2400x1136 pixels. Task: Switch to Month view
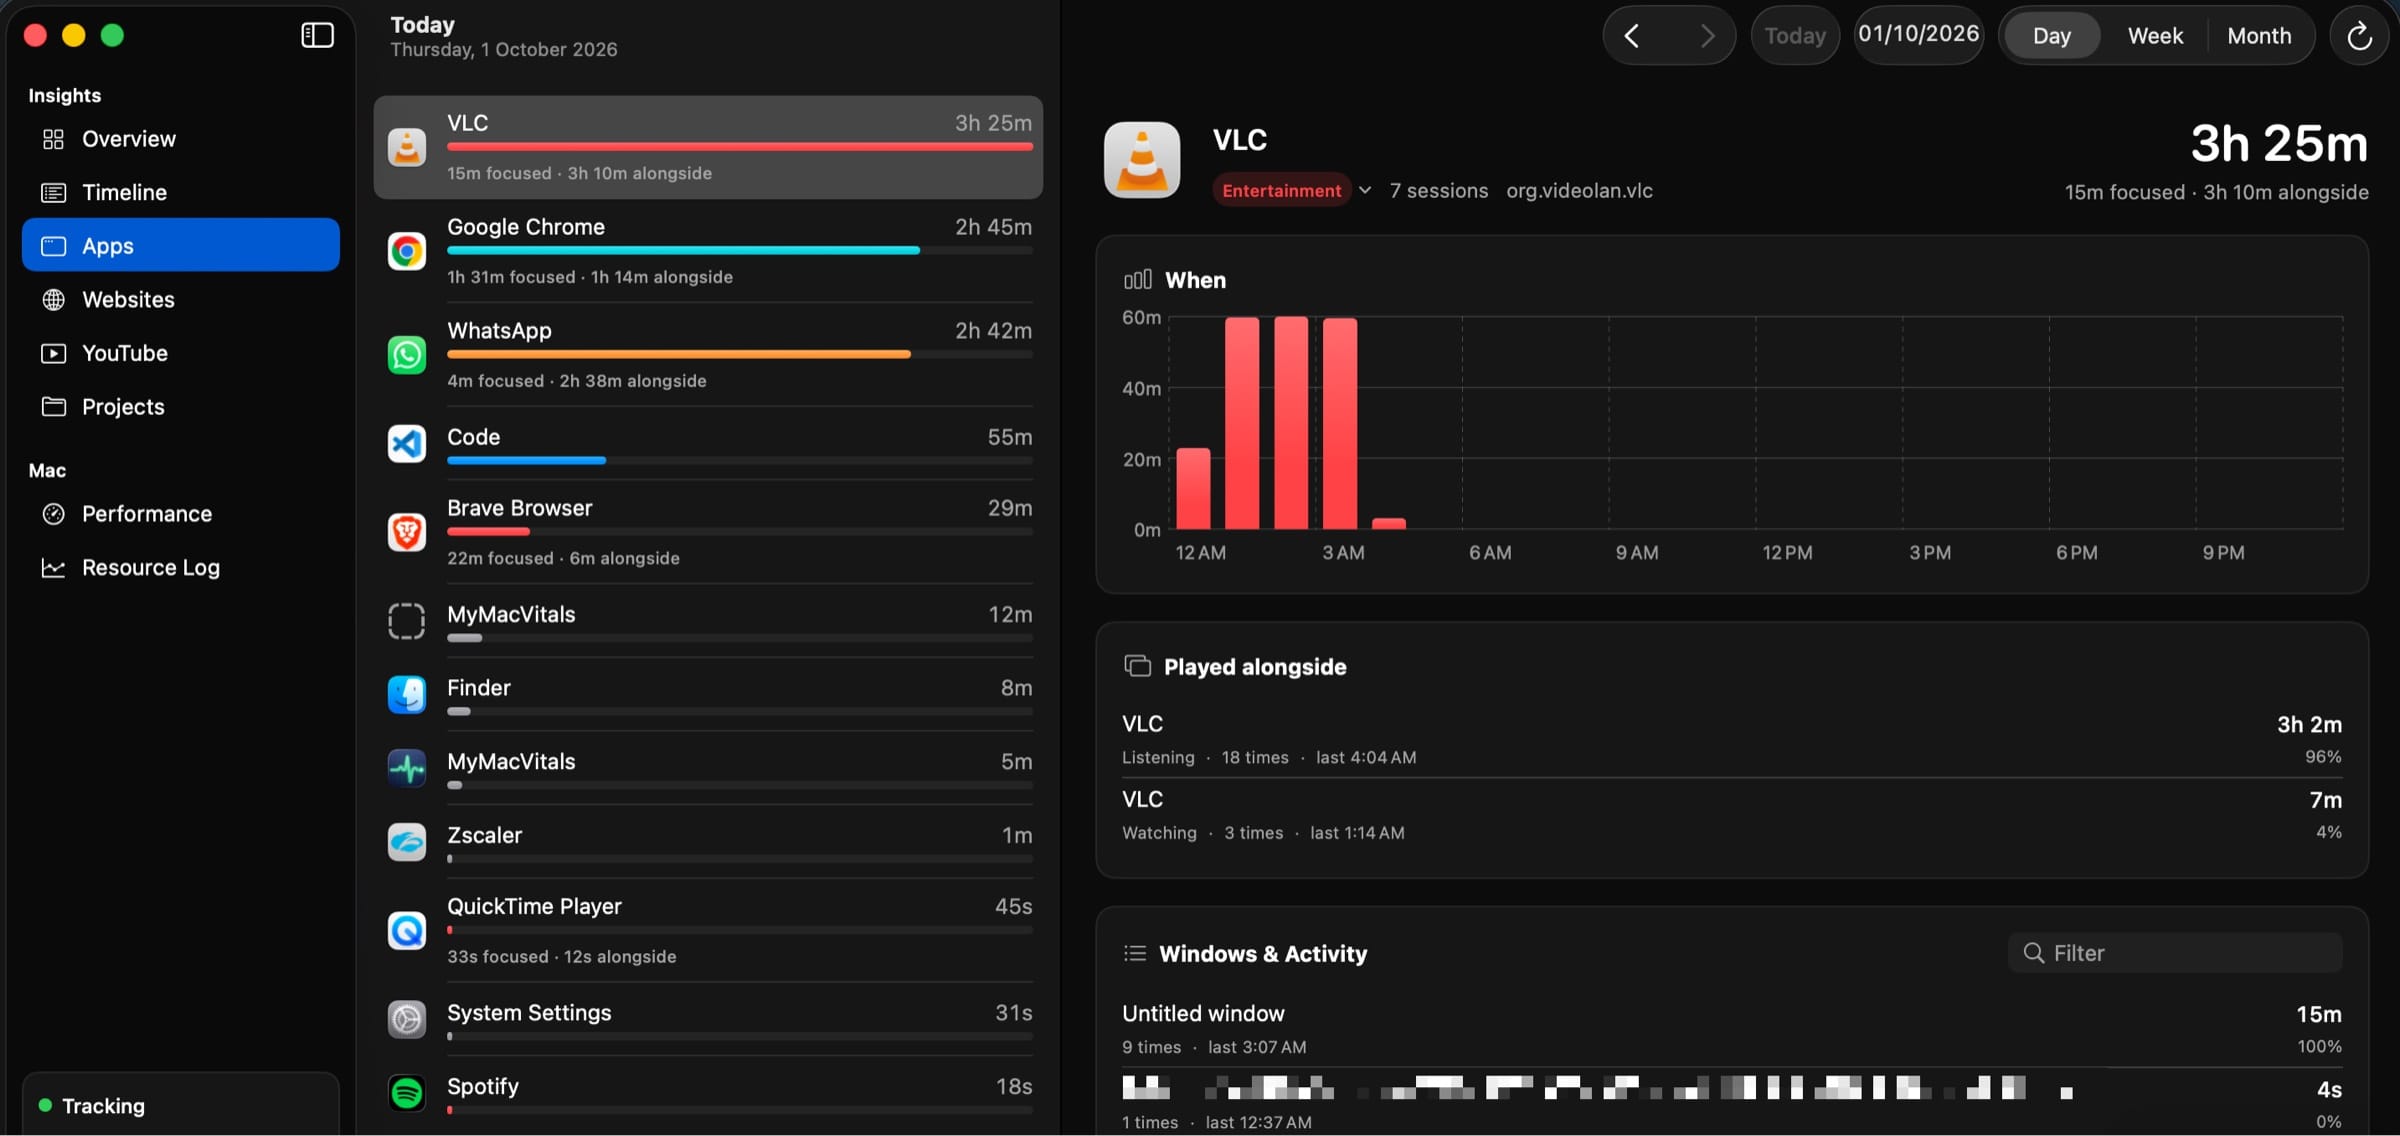pyautogui.click(x=2259, y=36)
